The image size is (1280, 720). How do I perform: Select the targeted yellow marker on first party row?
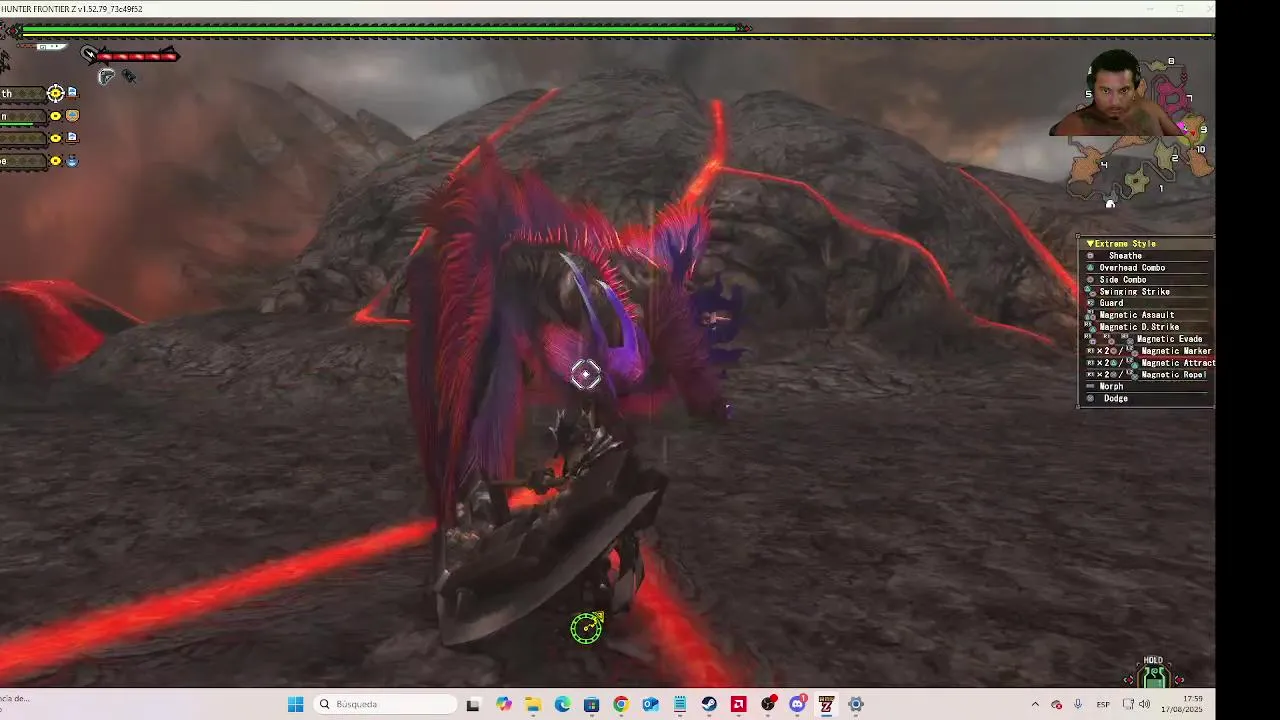tap(56, 93)
